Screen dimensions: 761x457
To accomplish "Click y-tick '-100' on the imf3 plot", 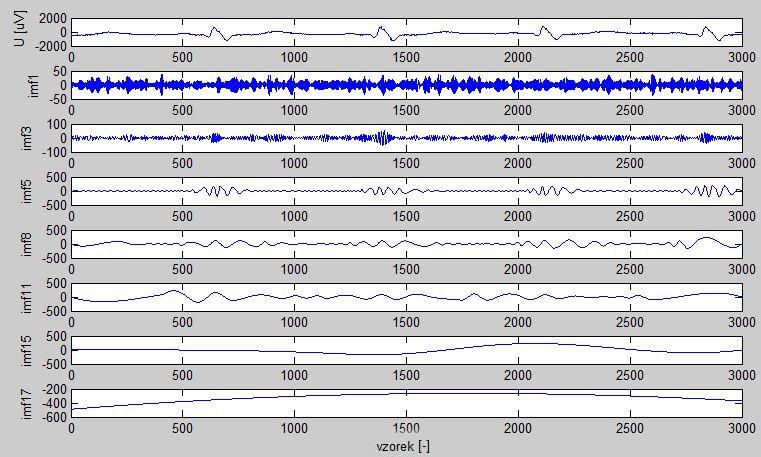I will coord(53,152).
